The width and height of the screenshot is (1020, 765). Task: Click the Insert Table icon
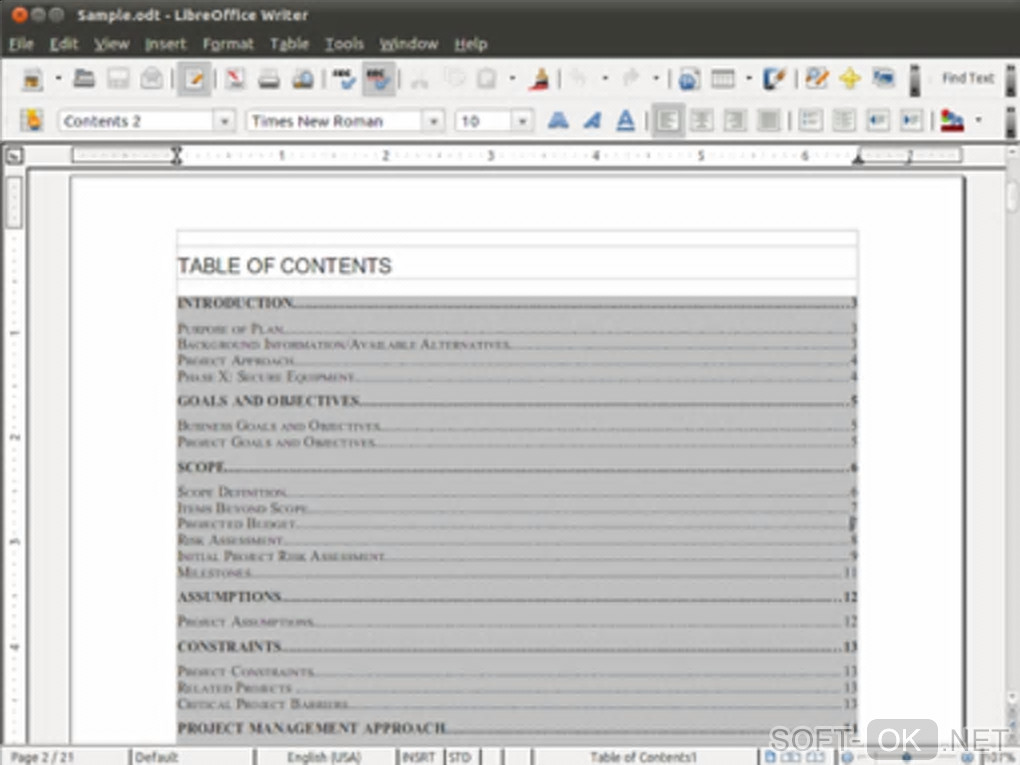(723, 79)
